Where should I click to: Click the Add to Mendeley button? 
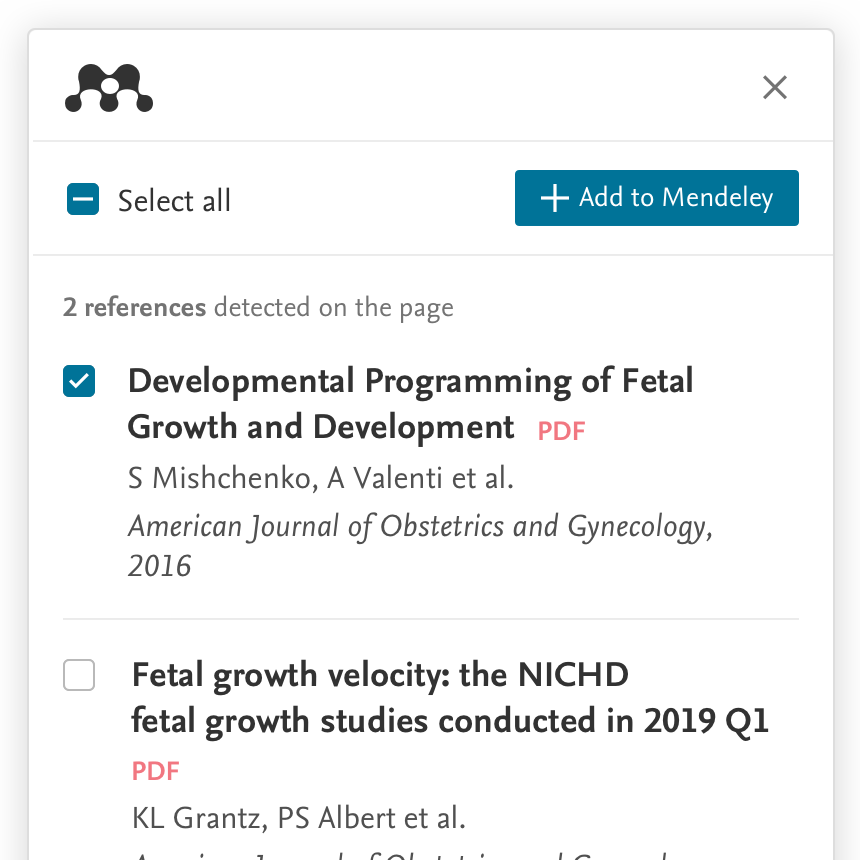[x=657, y=198]
